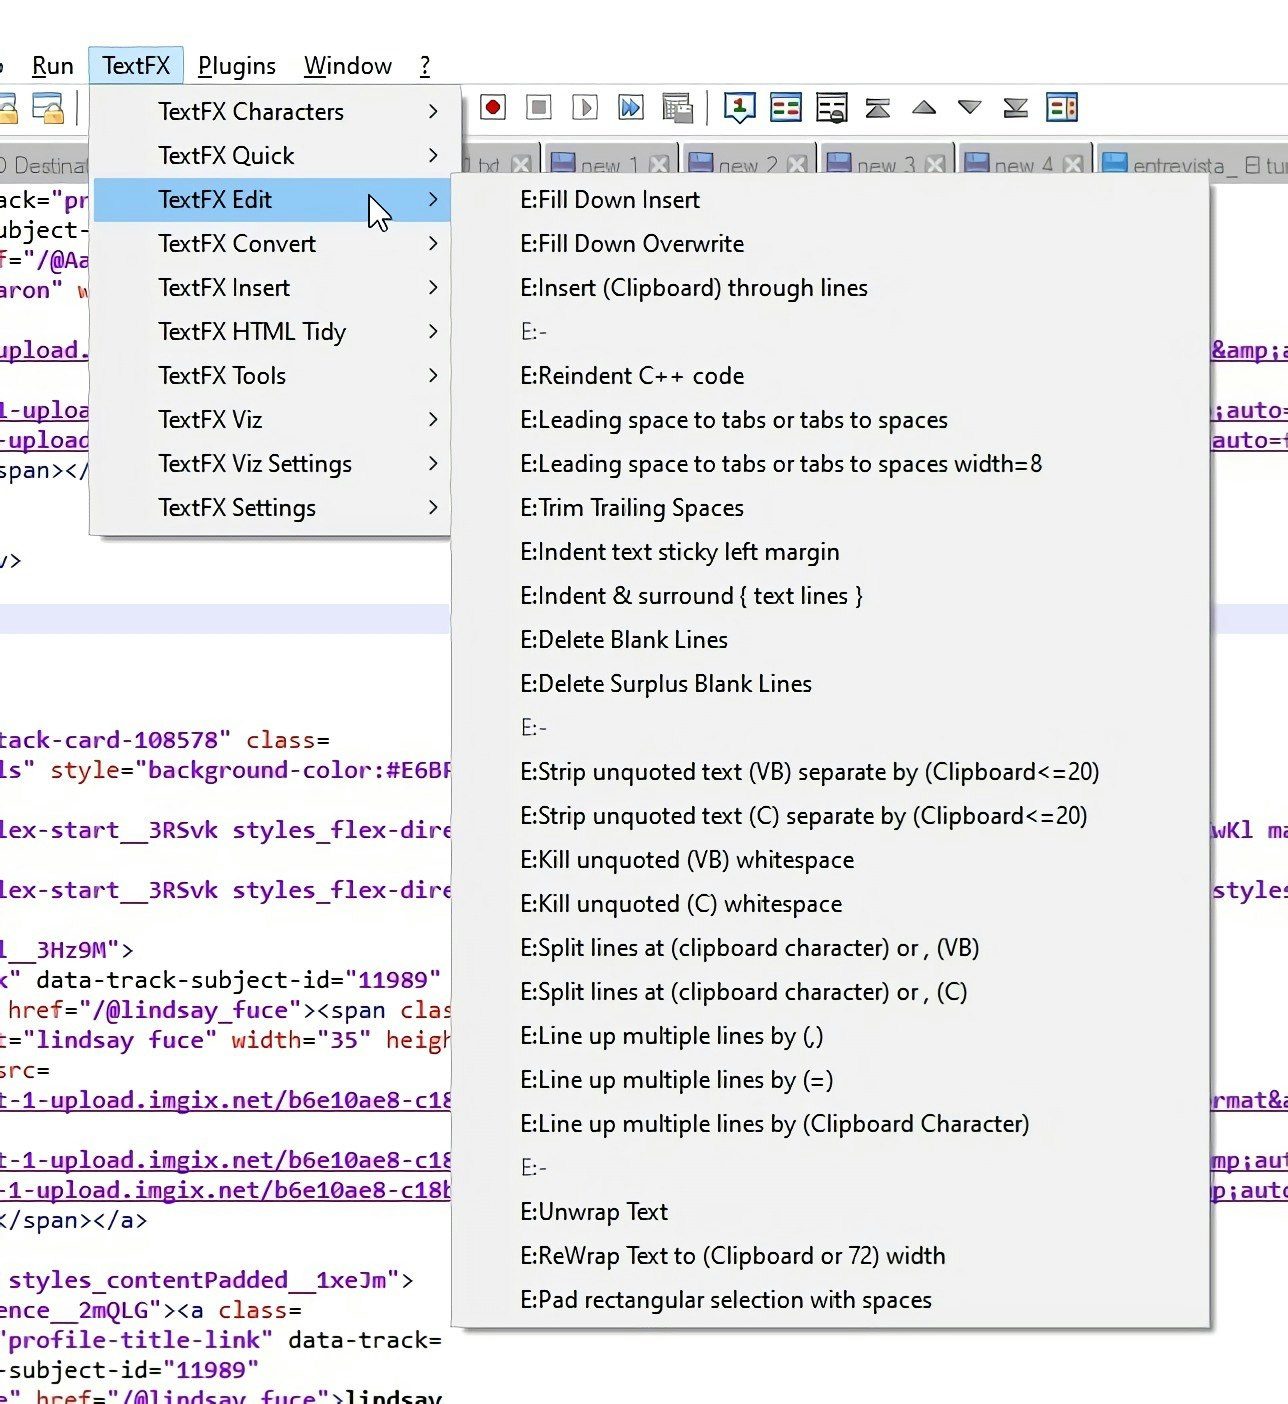1288x1404 pixels.
Task: Click the Save Recorded Macro icon
Action: (x=677, y=107)
